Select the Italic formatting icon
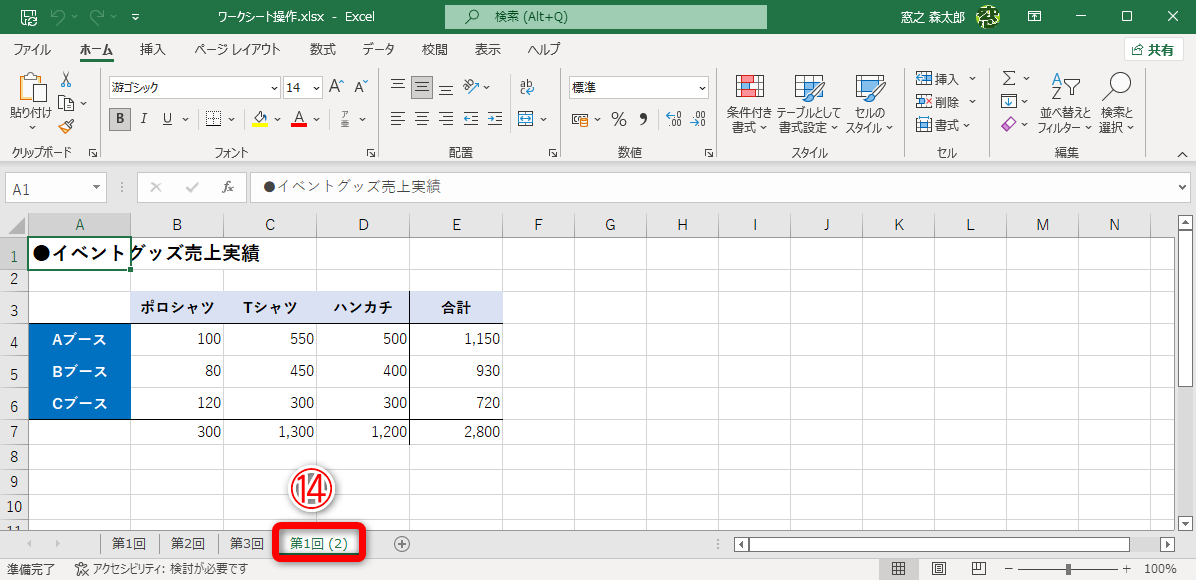1196x580 pixels. [x=141, y=119]
